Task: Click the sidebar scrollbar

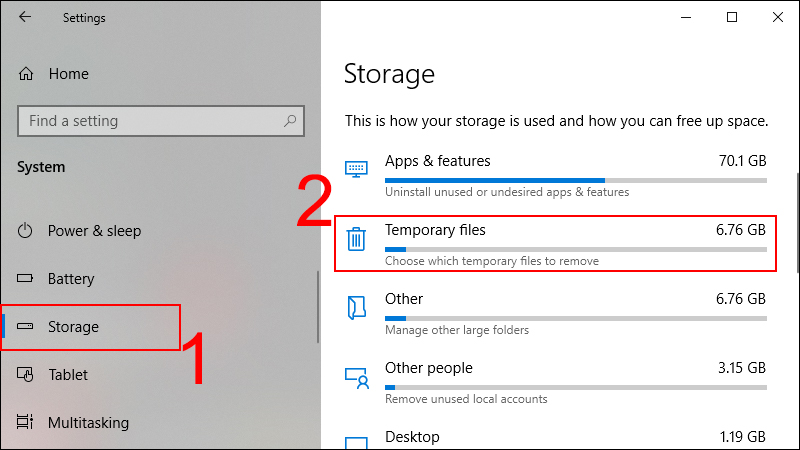Action: click(318, 307)
